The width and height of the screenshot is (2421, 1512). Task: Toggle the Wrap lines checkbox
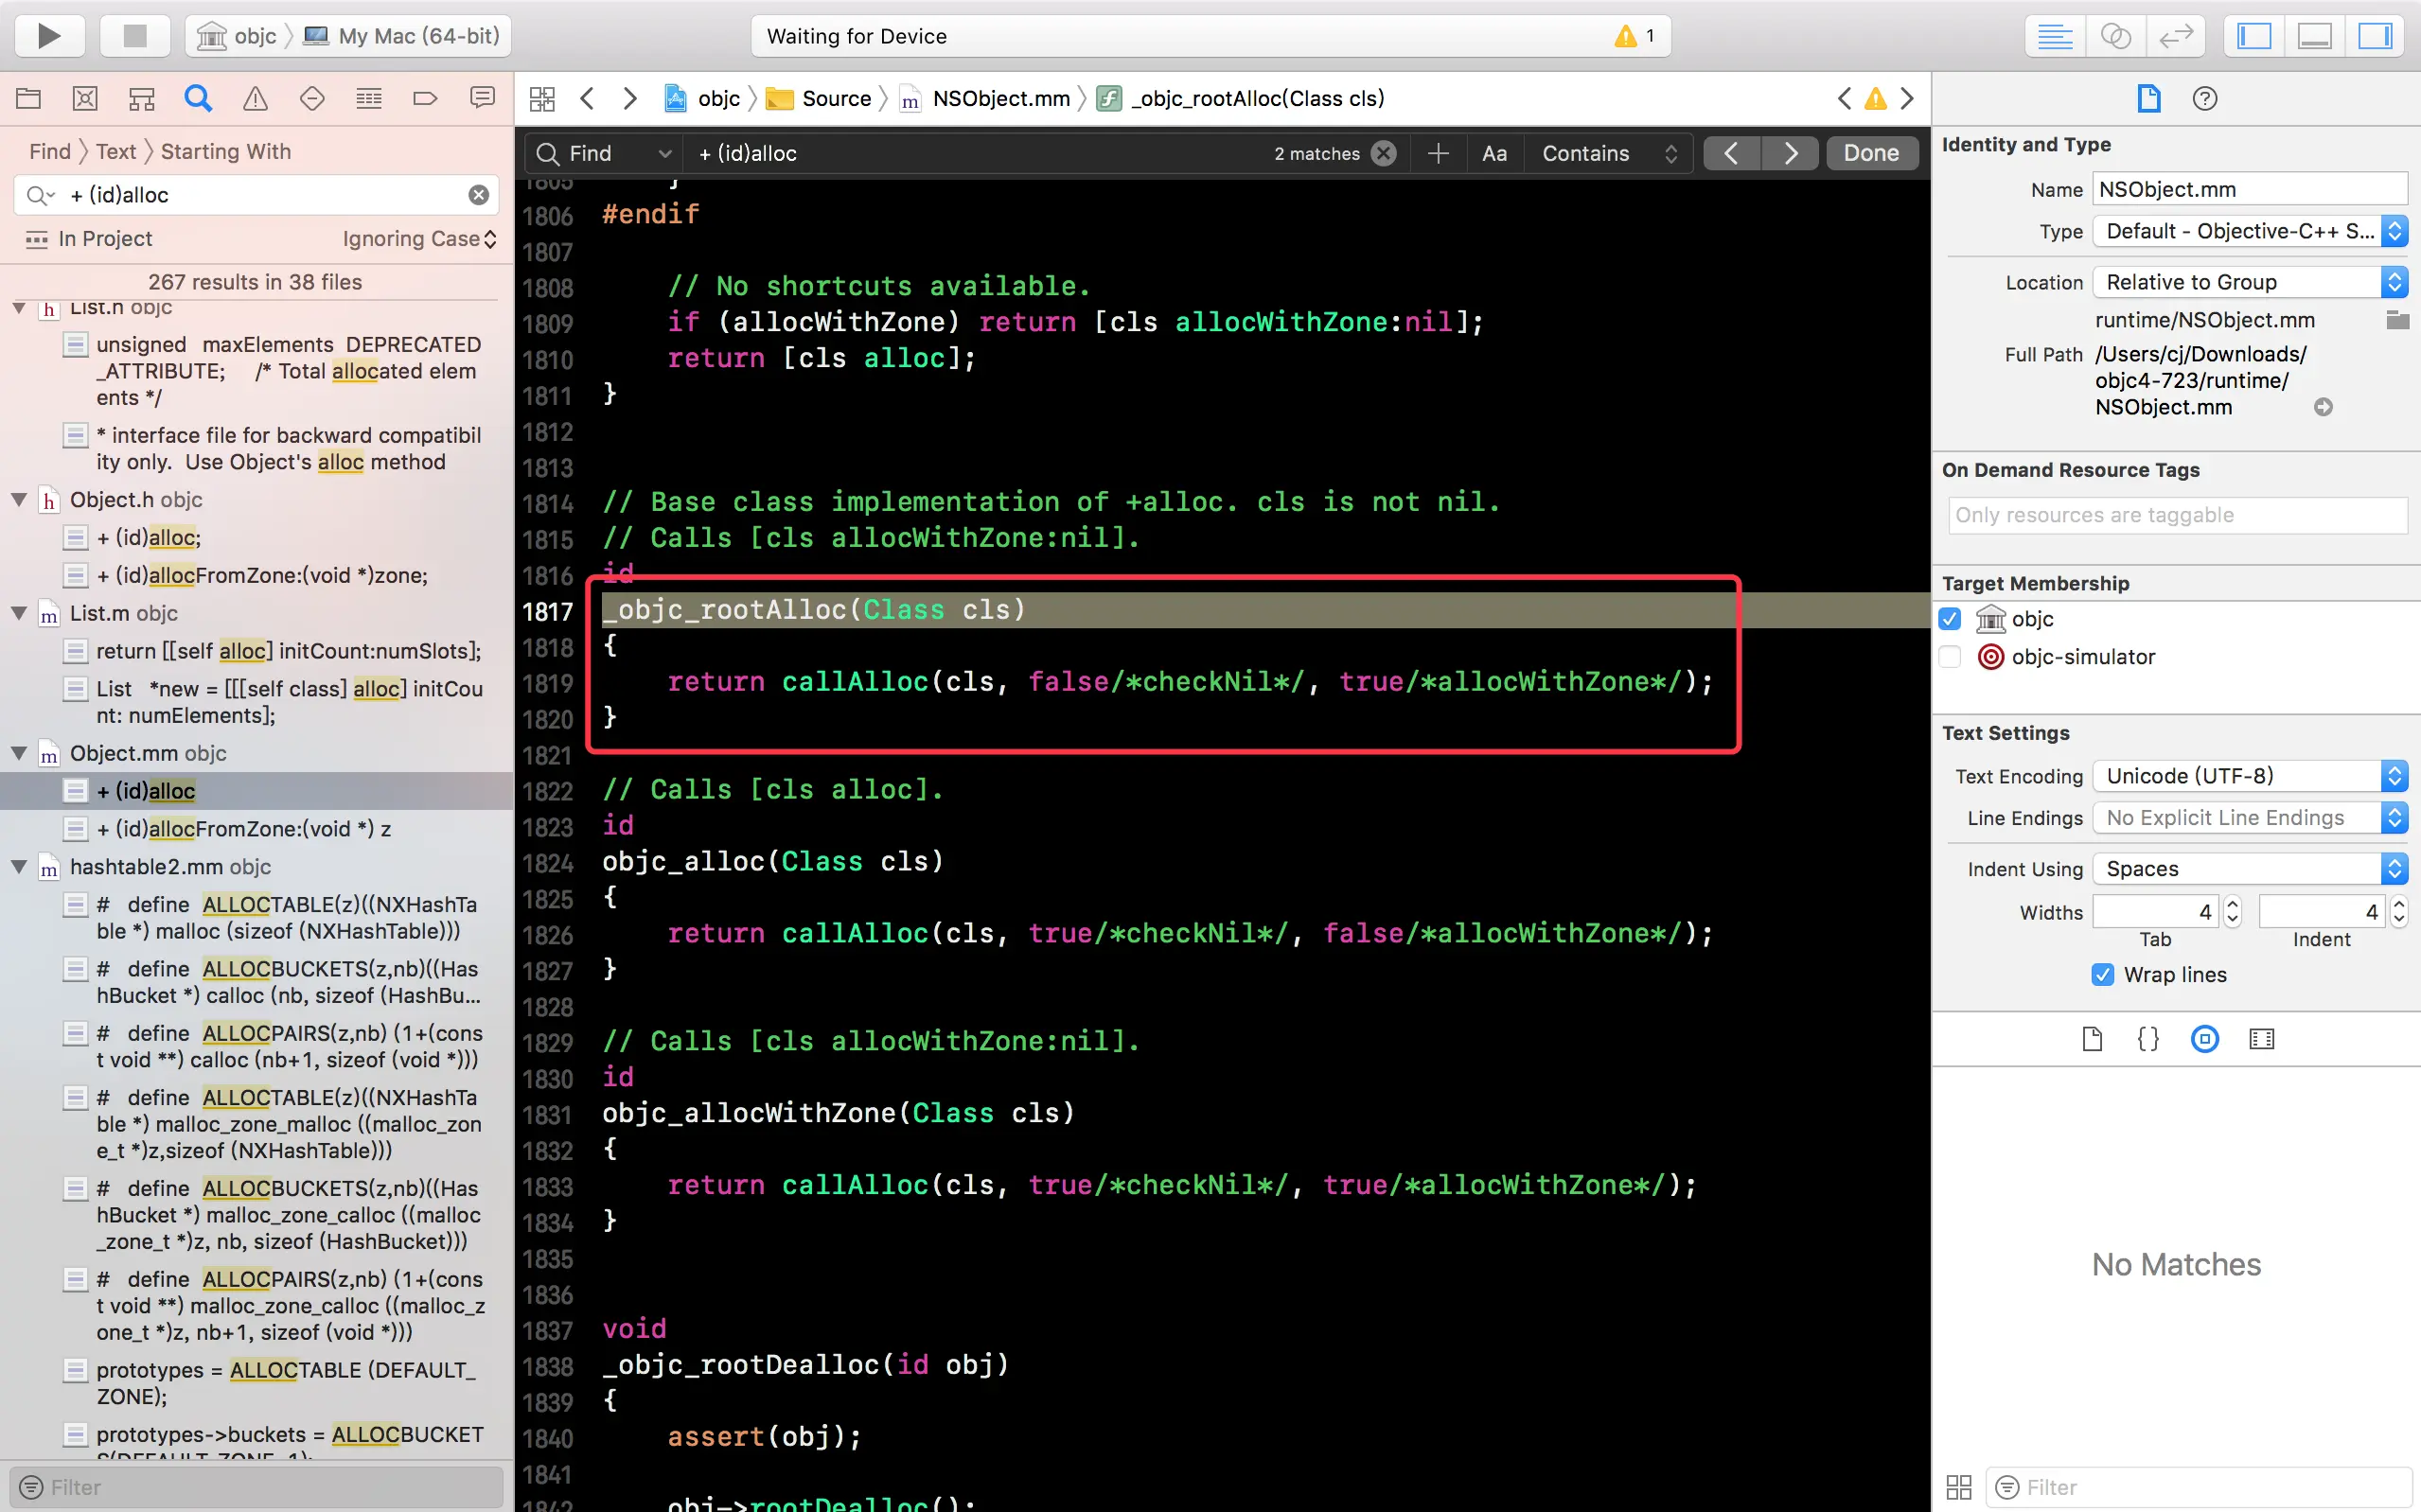click(x=2102, y=974)
